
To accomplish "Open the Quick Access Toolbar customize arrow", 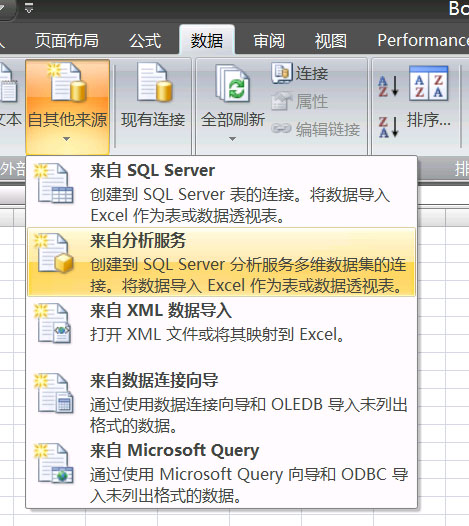I will [x=29, y=8].
